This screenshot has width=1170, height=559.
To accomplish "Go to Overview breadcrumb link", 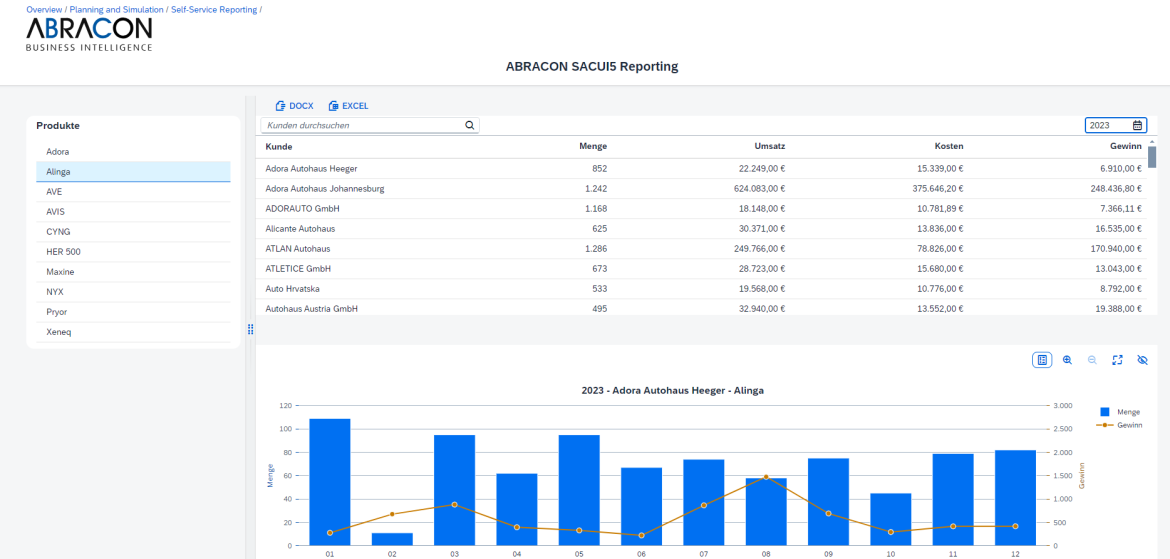I will pos(44,9).
